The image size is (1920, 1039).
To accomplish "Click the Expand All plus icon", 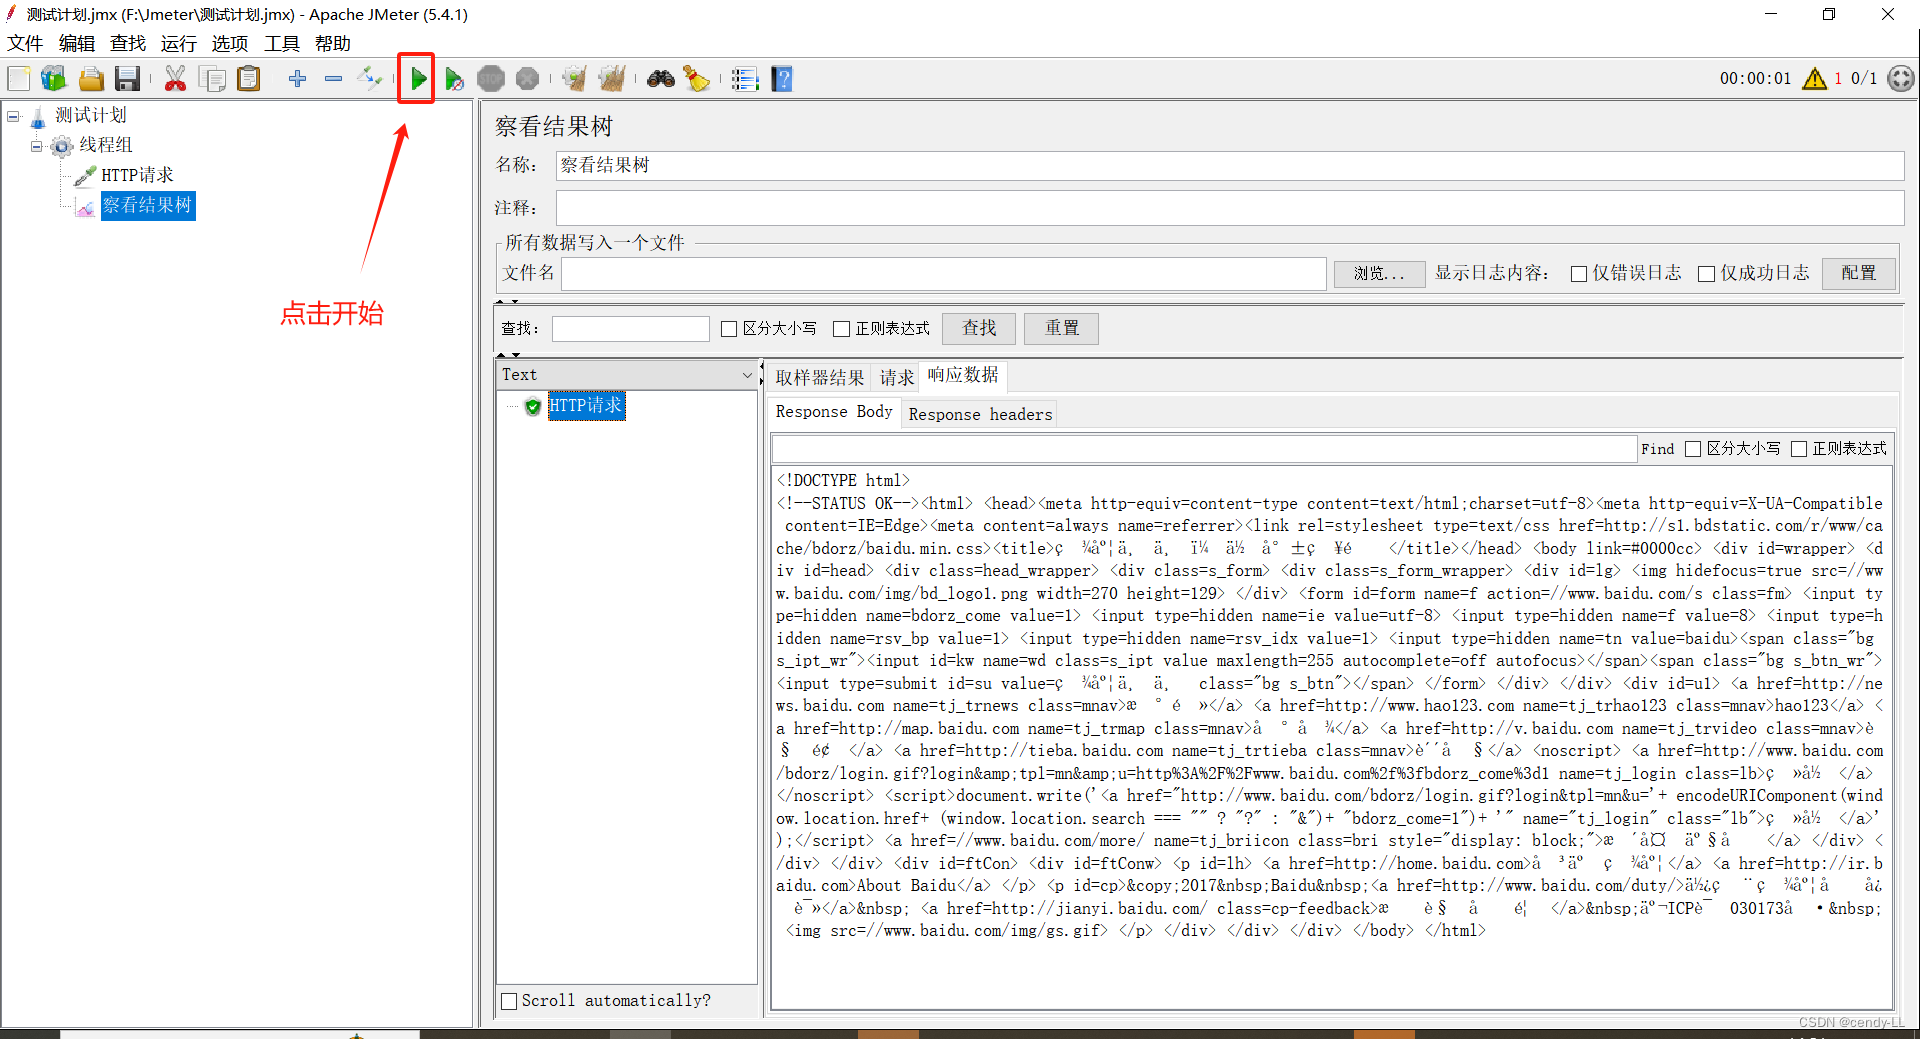I will [297, 79].
